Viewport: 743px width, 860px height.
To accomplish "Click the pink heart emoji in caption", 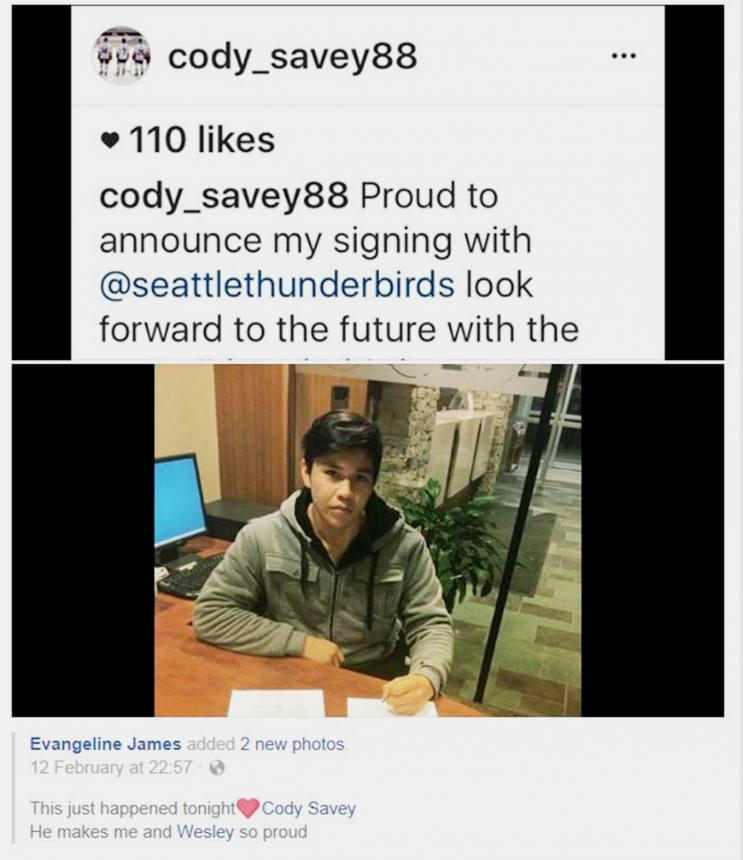I will (x=248, y=808).
